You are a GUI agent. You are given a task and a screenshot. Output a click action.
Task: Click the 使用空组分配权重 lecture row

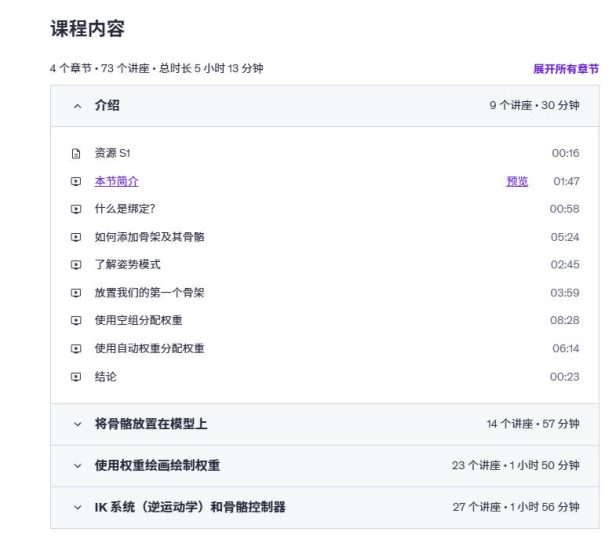325,321
